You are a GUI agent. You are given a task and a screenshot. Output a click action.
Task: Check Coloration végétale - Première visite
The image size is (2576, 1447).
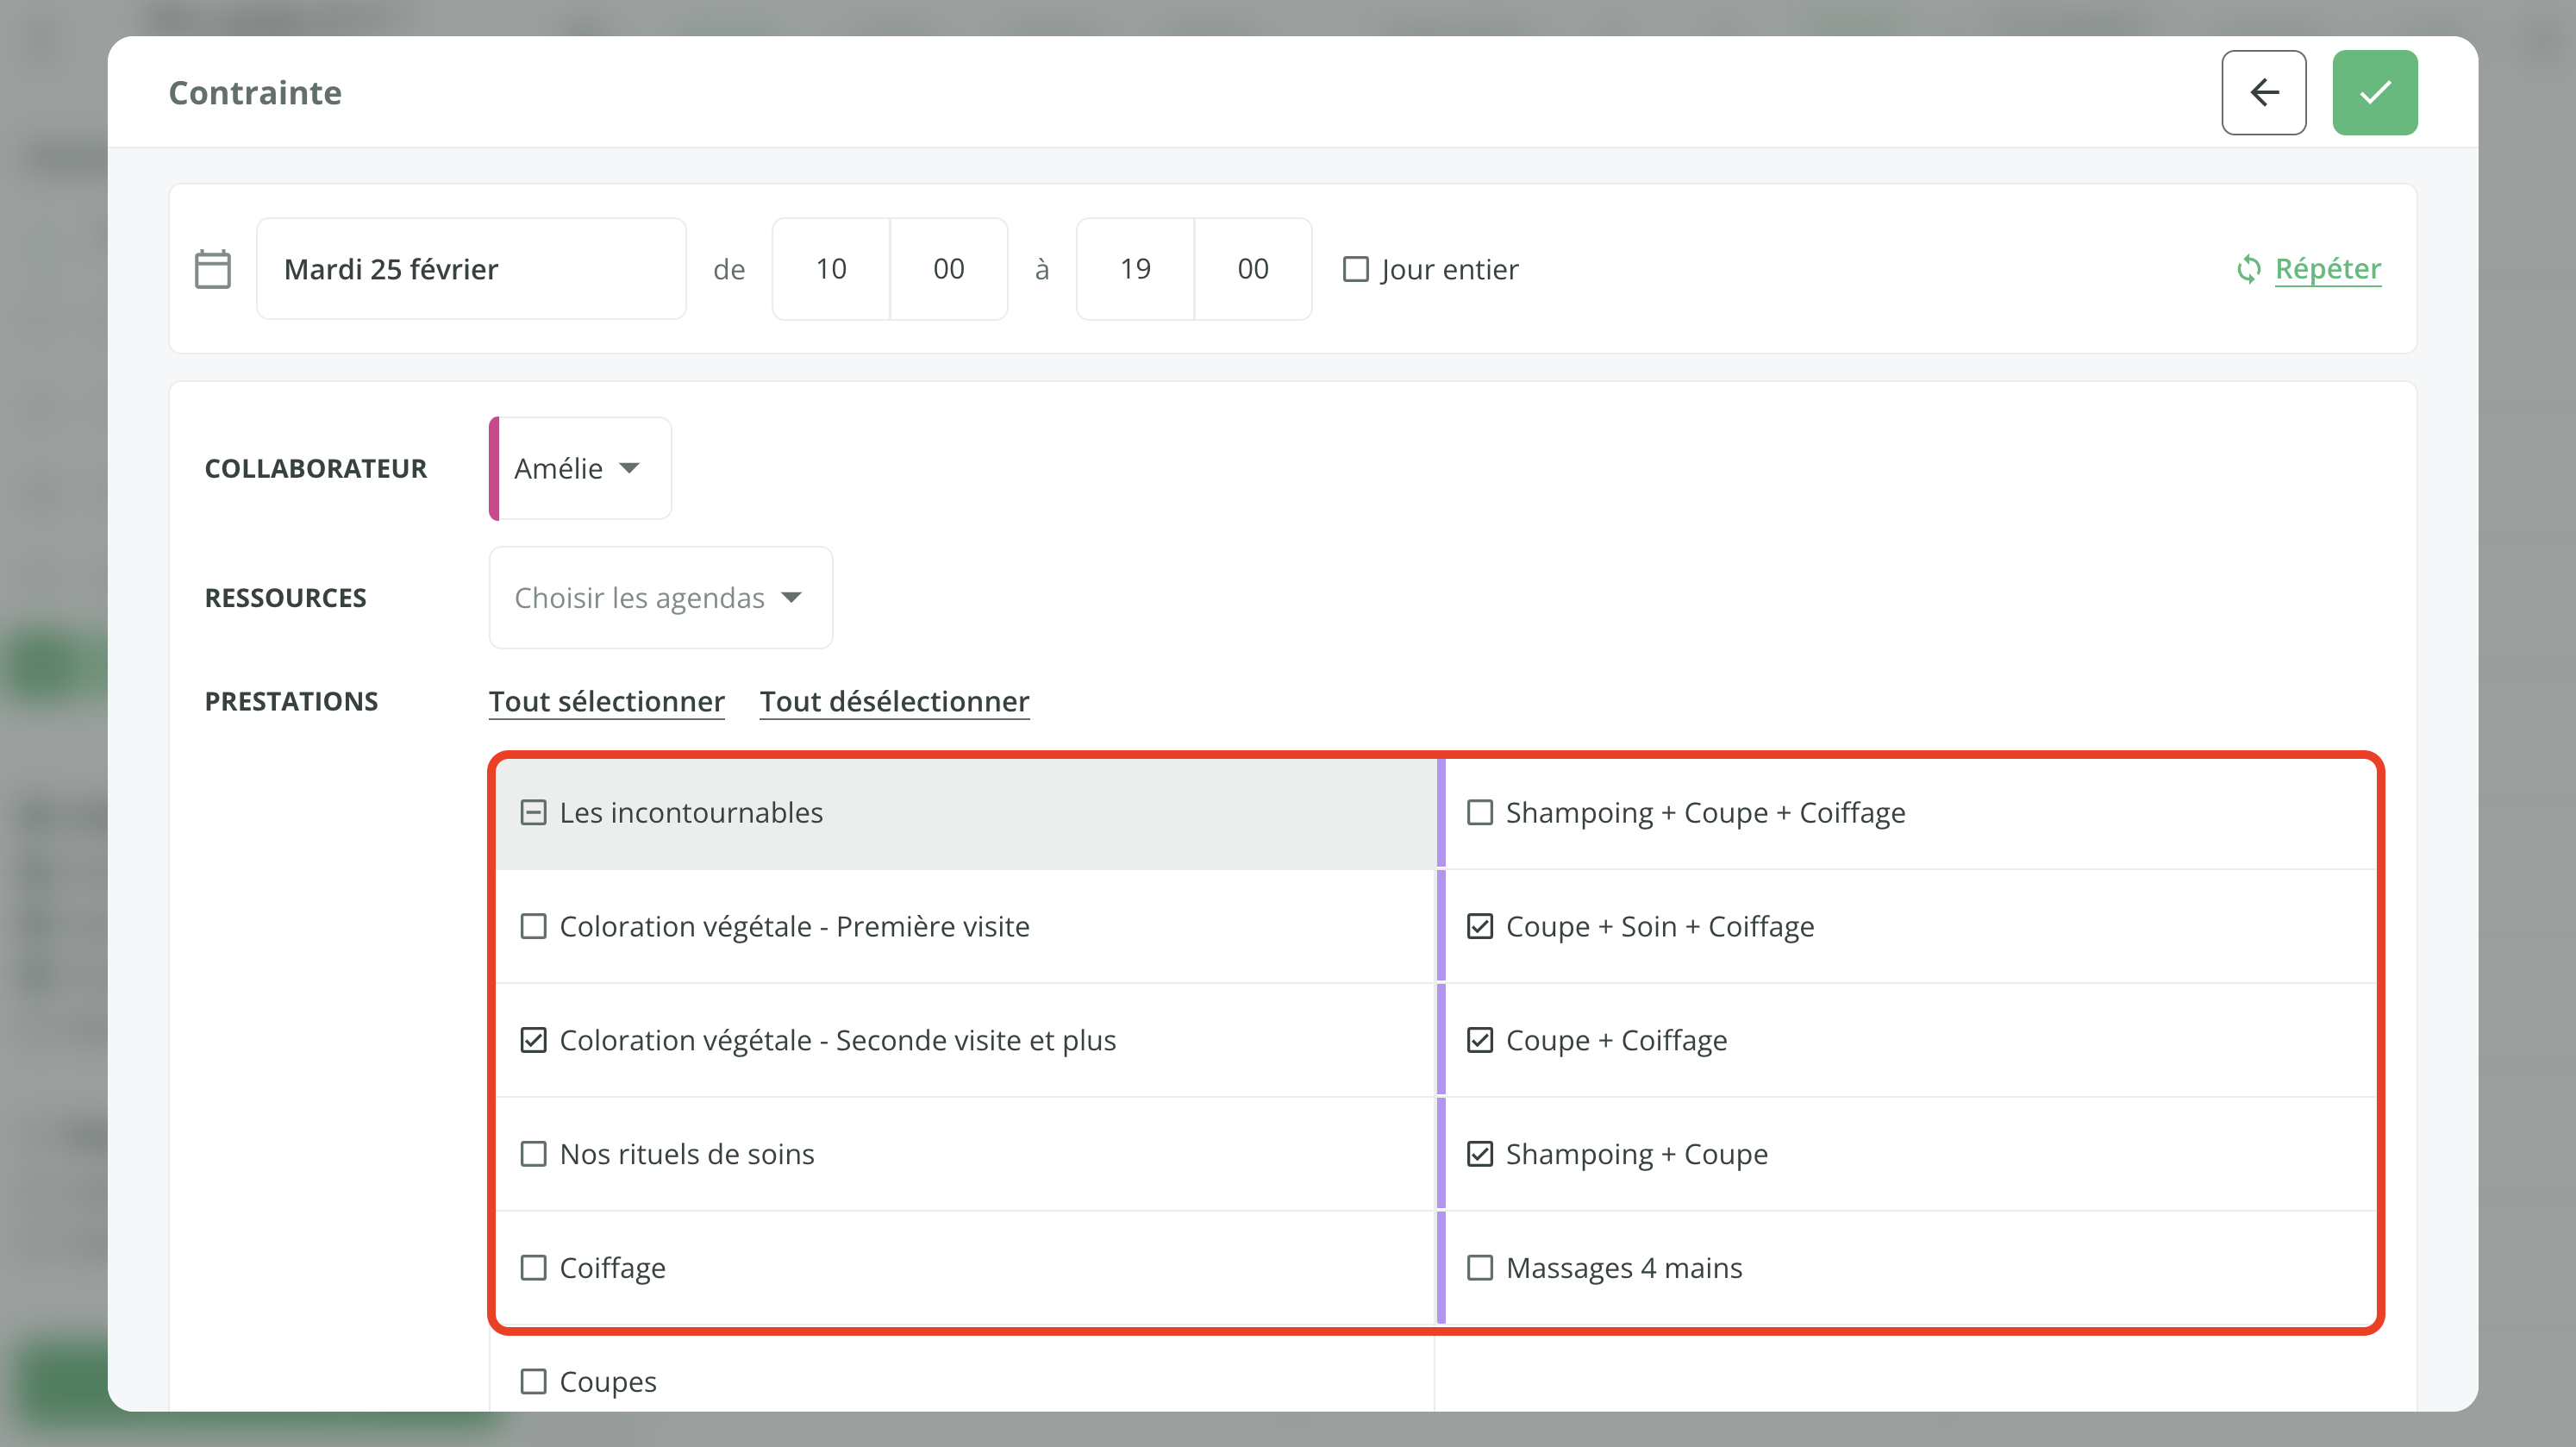[x=534, y=926]
